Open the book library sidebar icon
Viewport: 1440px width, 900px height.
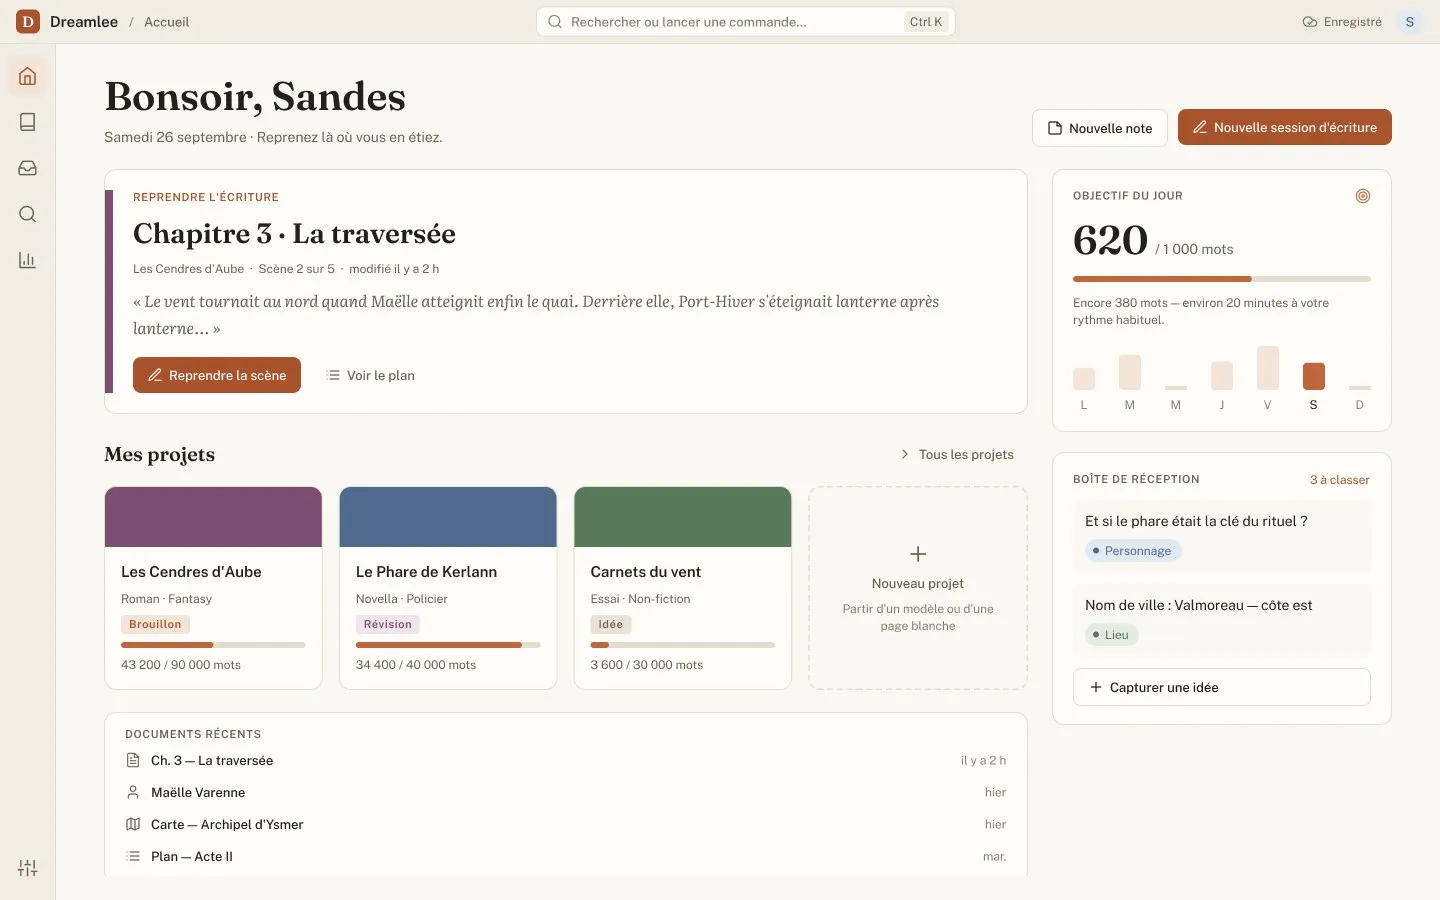coord(28,122)
